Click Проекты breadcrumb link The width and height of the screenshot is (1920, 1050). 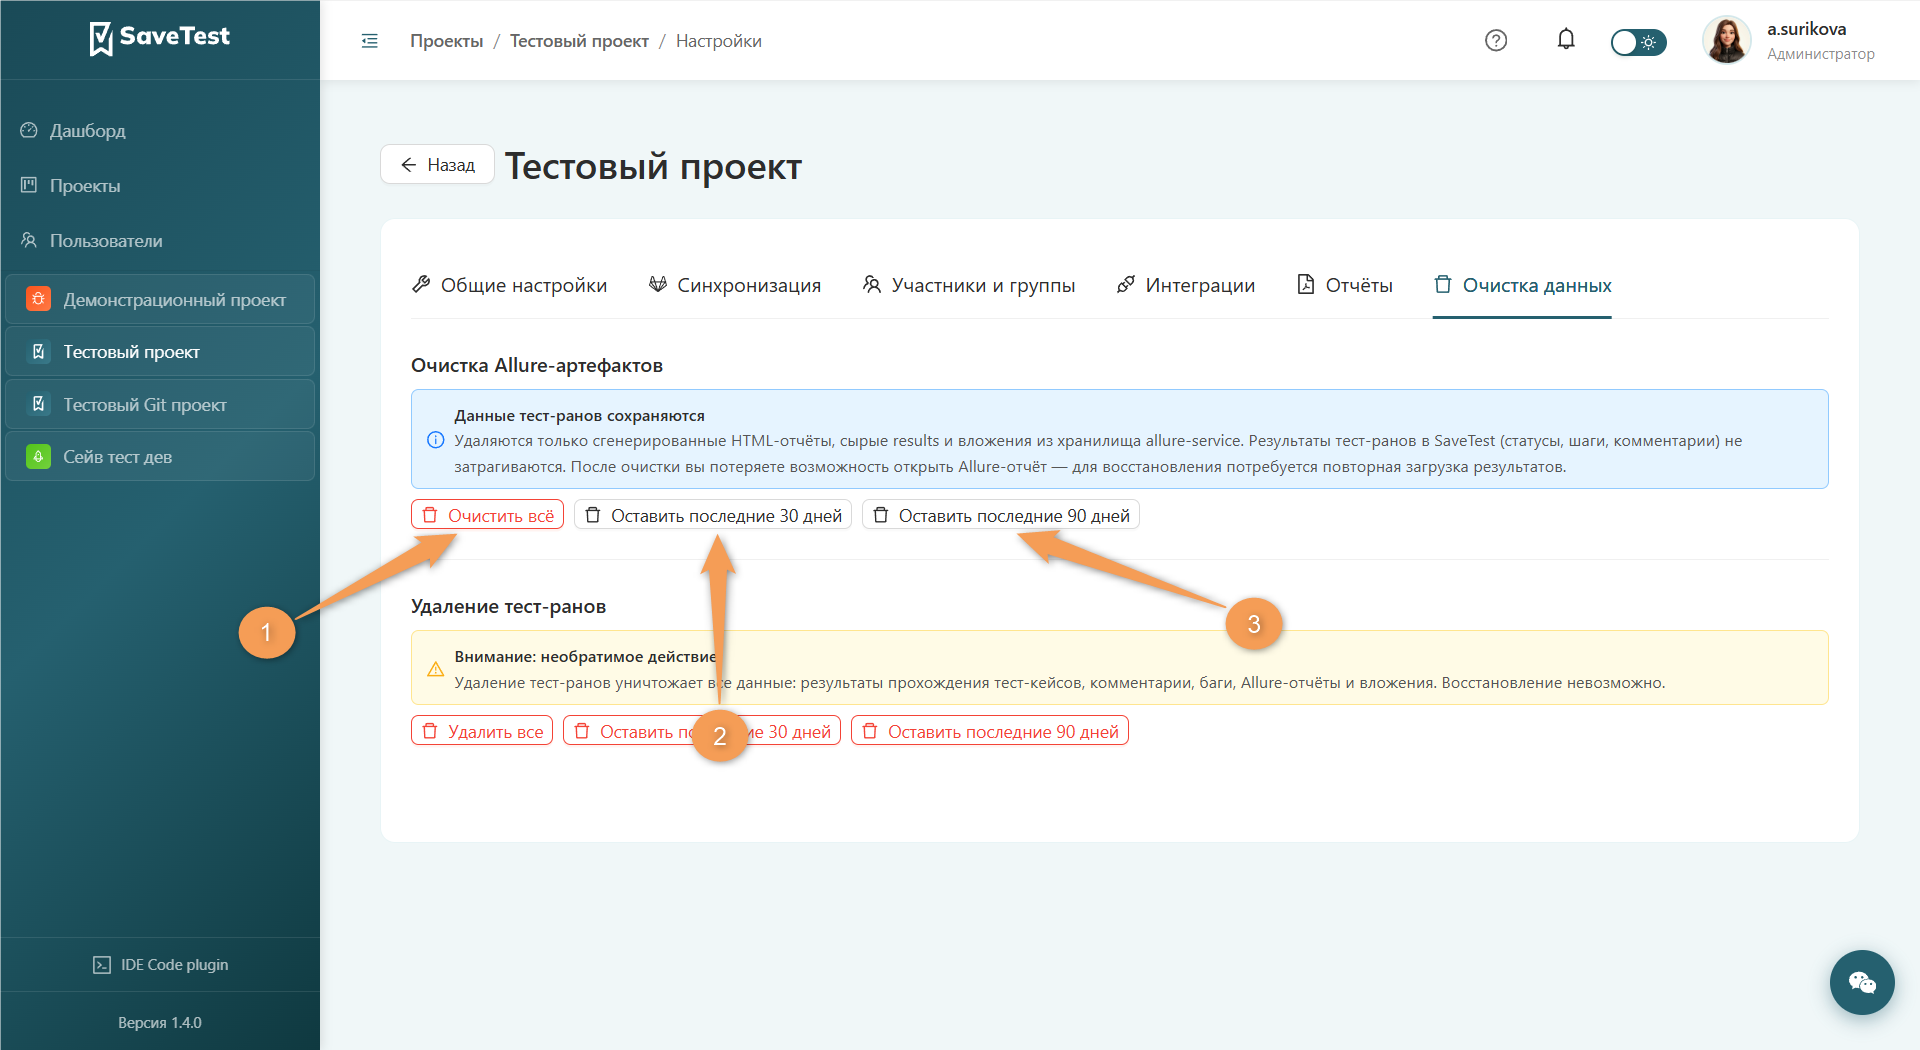[446, 41]
